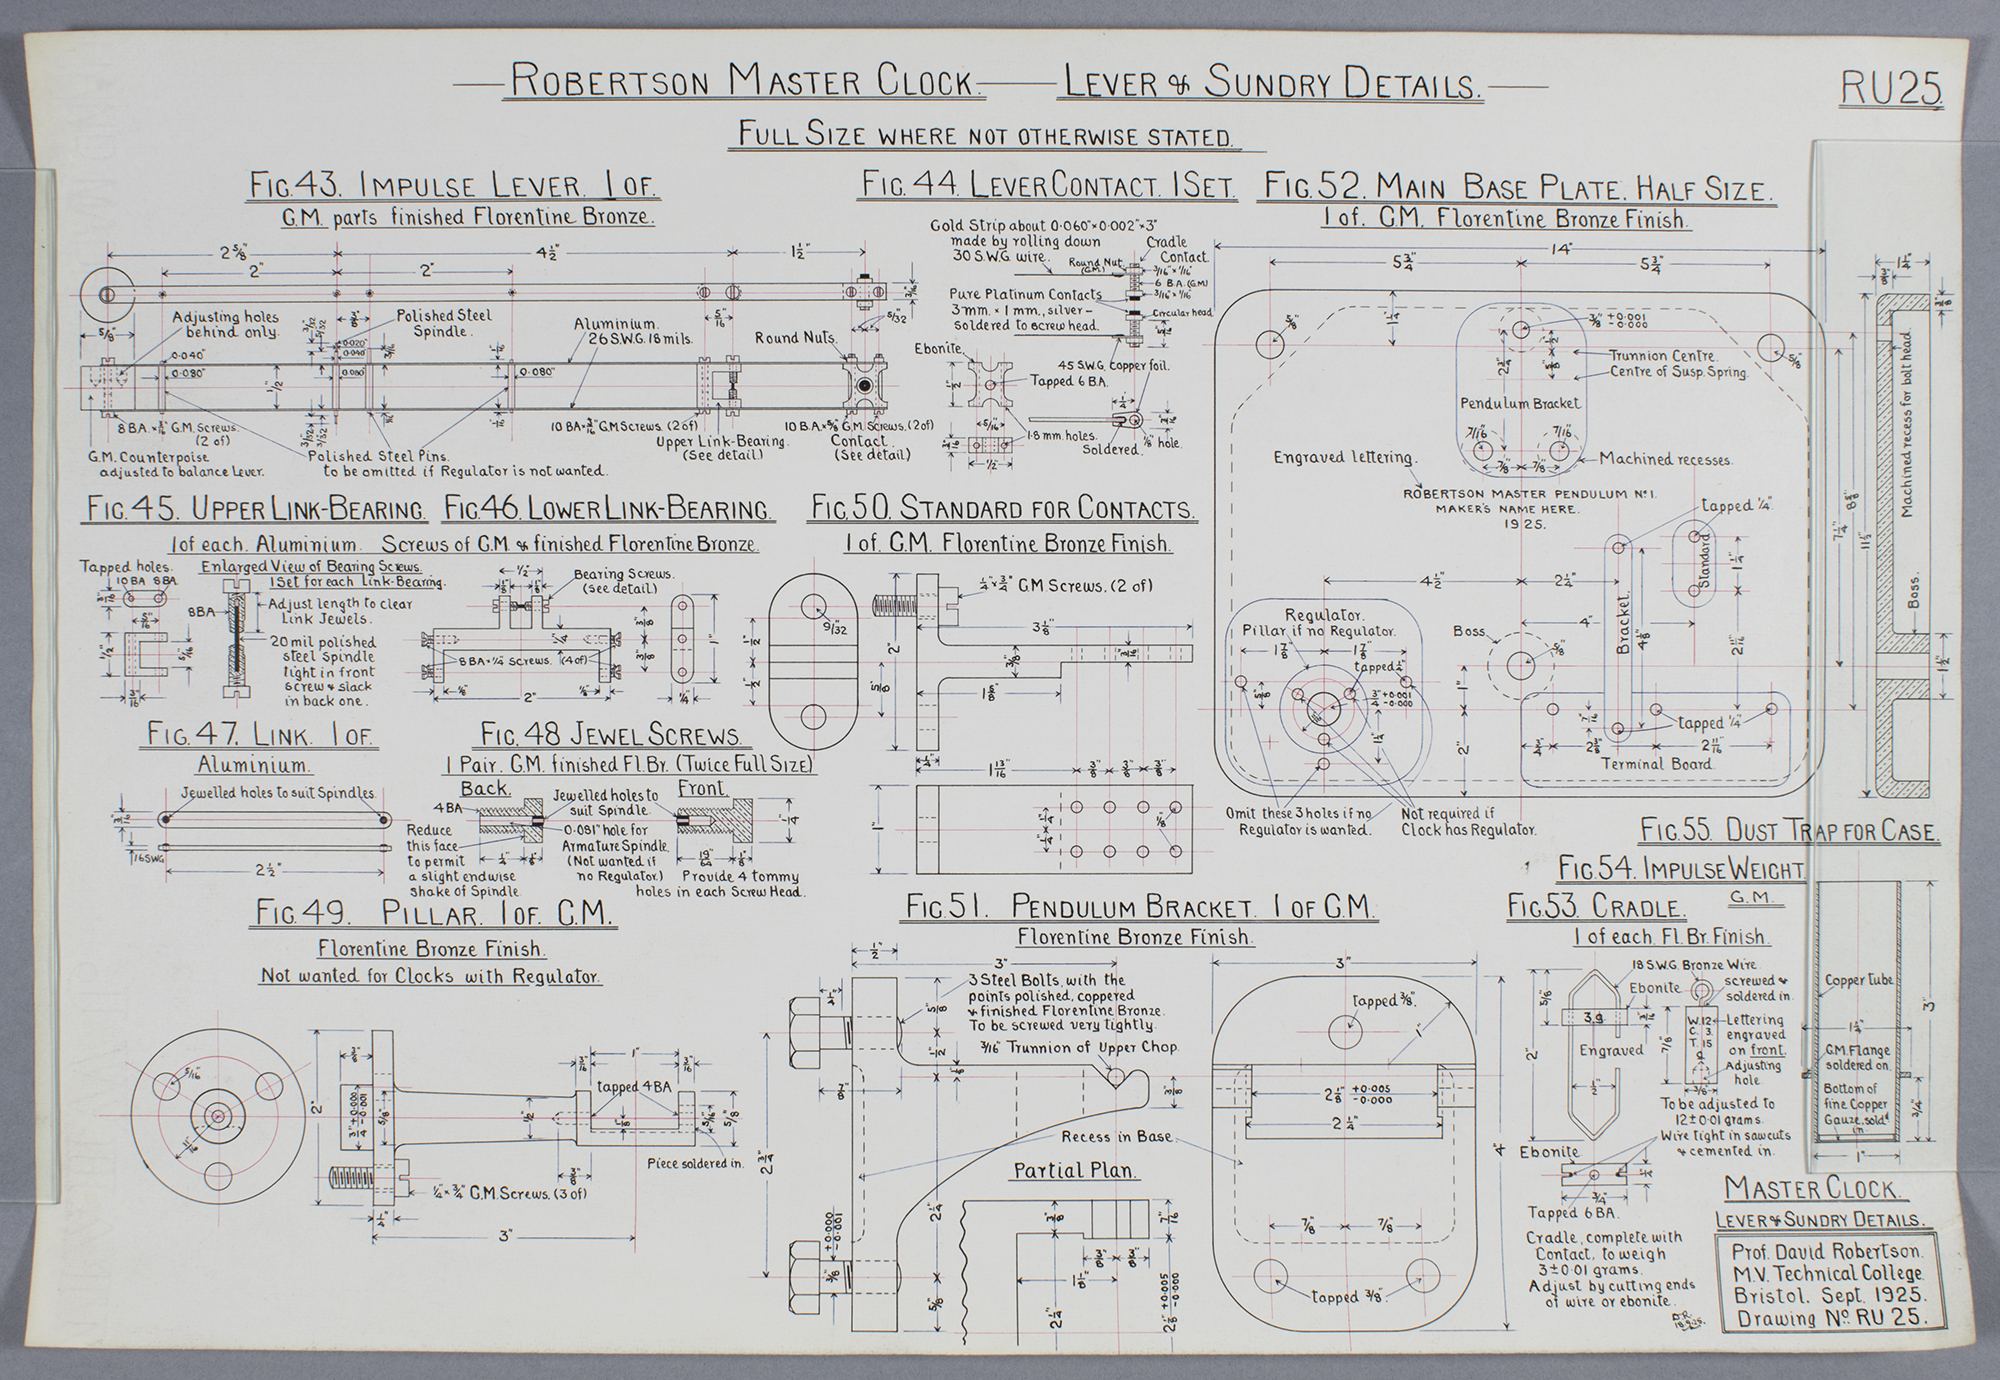The height and width of the screenshot is (1380, 2000).
Task: Click the Fig. 44 Lever Contact heading
Action: [1049, 185]
